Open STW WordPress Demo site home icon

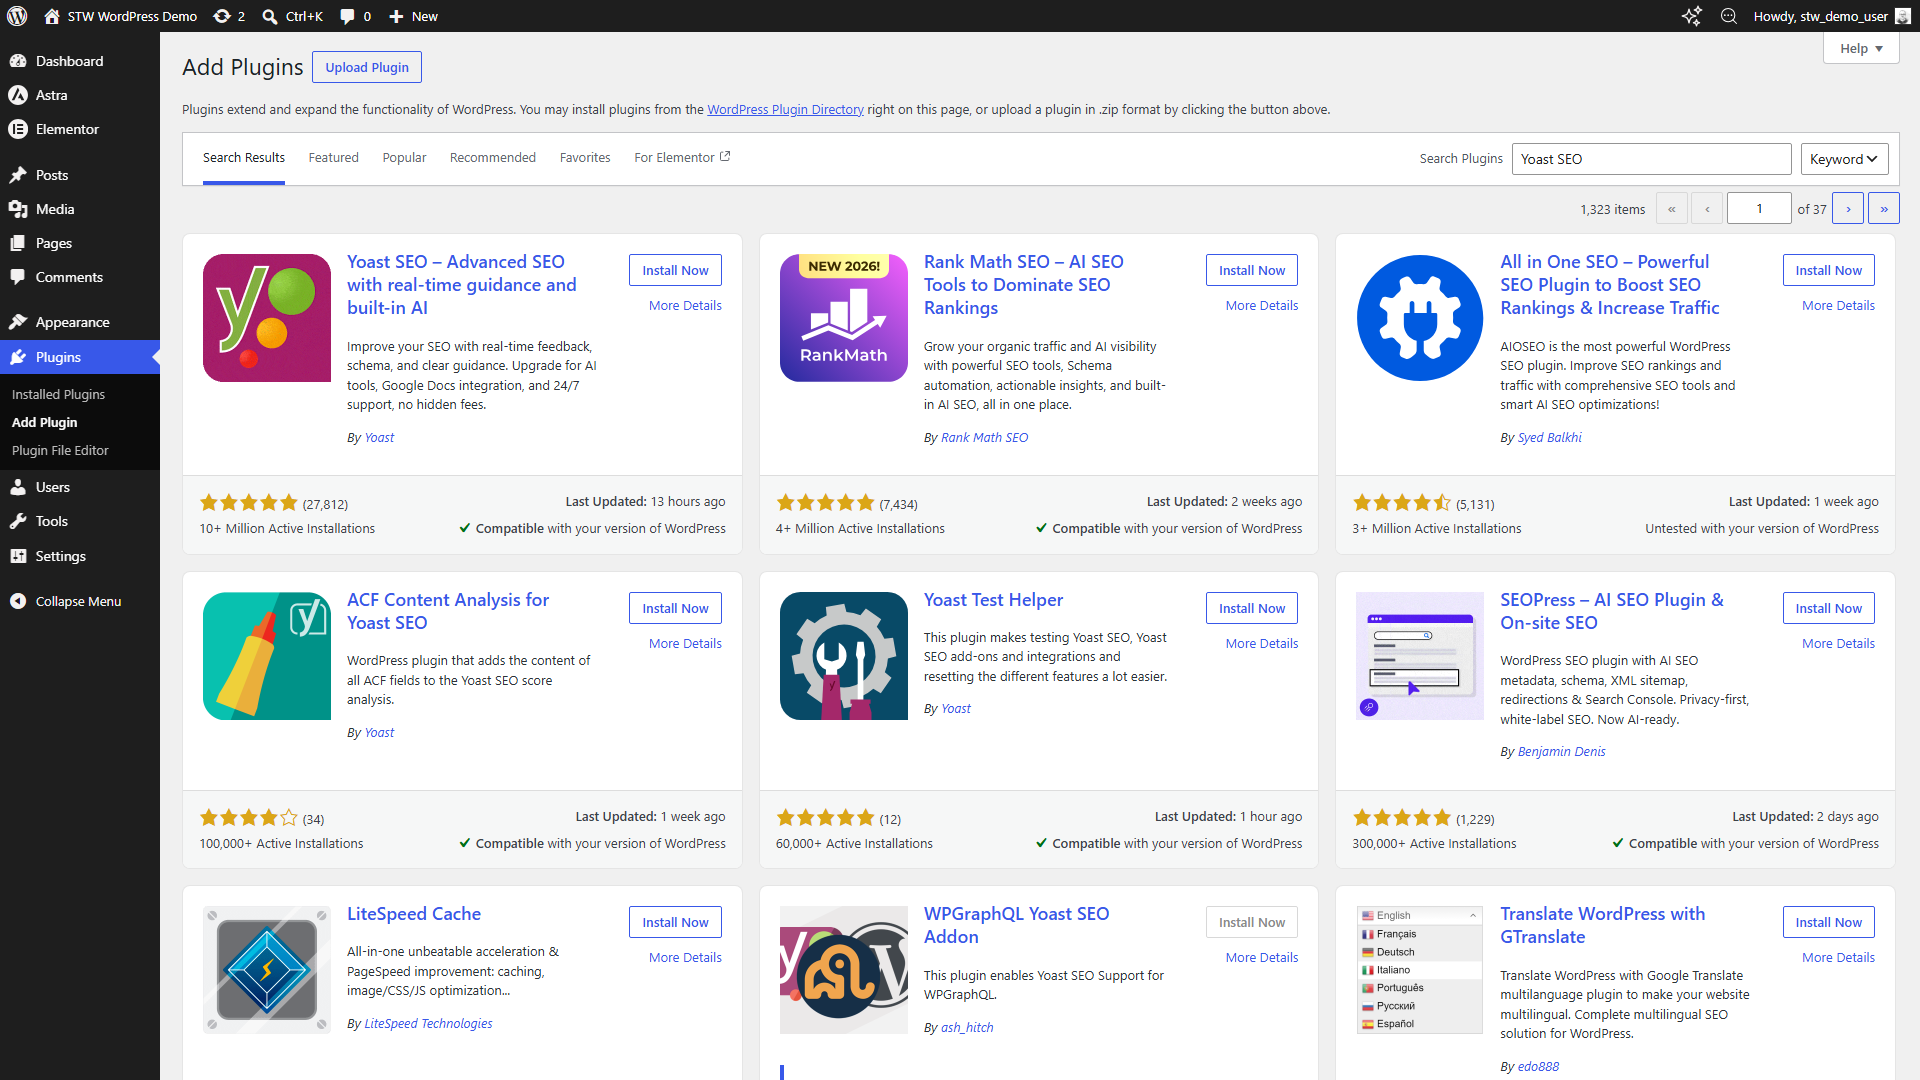52,16
